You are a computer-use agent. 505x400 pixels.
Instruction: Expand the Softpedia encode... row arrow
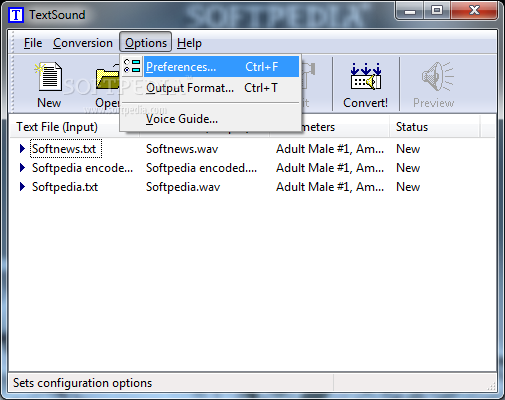tap(22, 168)
